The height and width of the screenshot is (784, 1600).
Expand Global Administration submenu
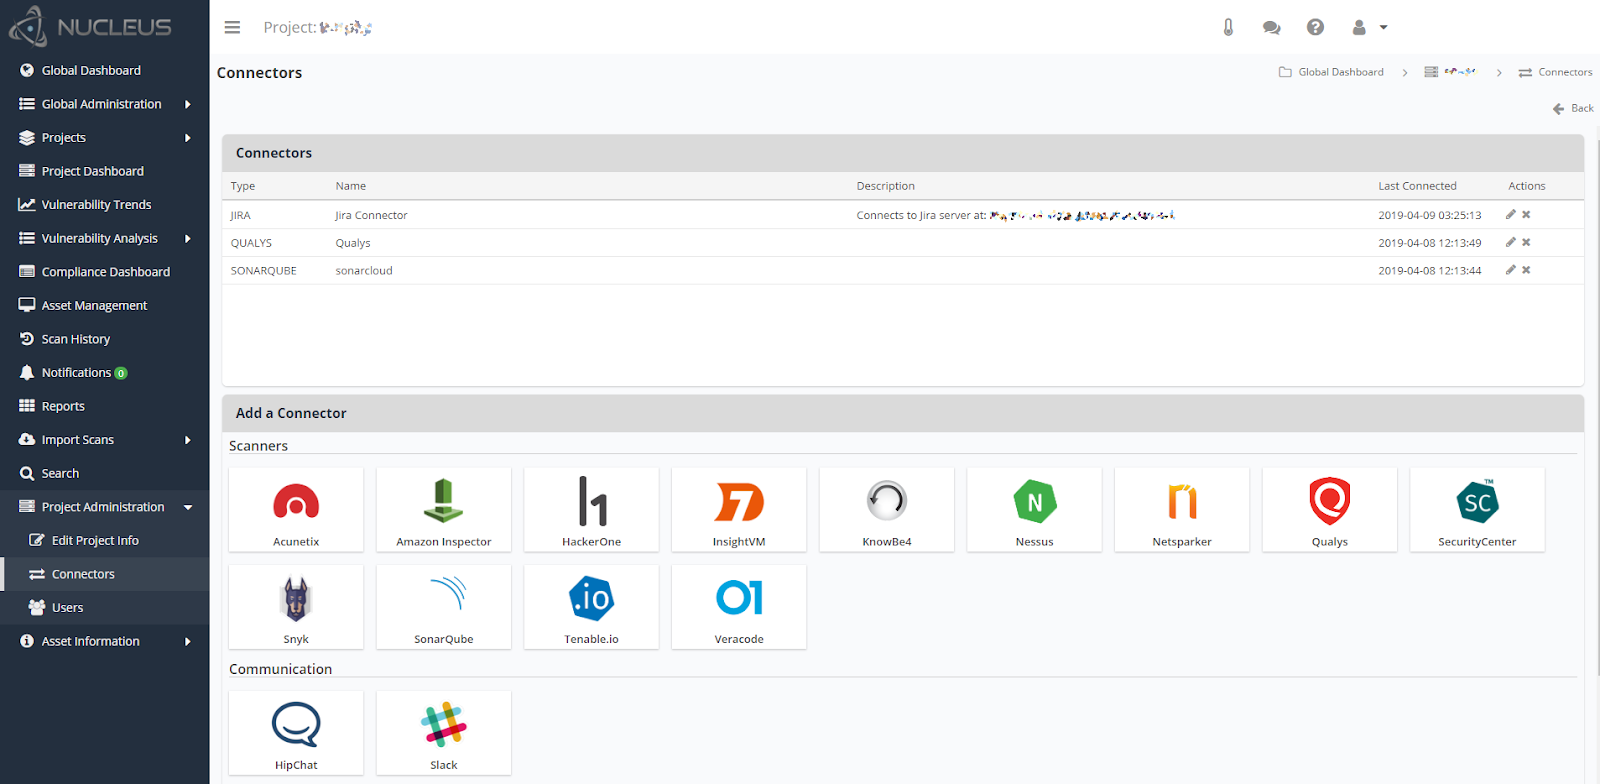[x=104, y=104]
